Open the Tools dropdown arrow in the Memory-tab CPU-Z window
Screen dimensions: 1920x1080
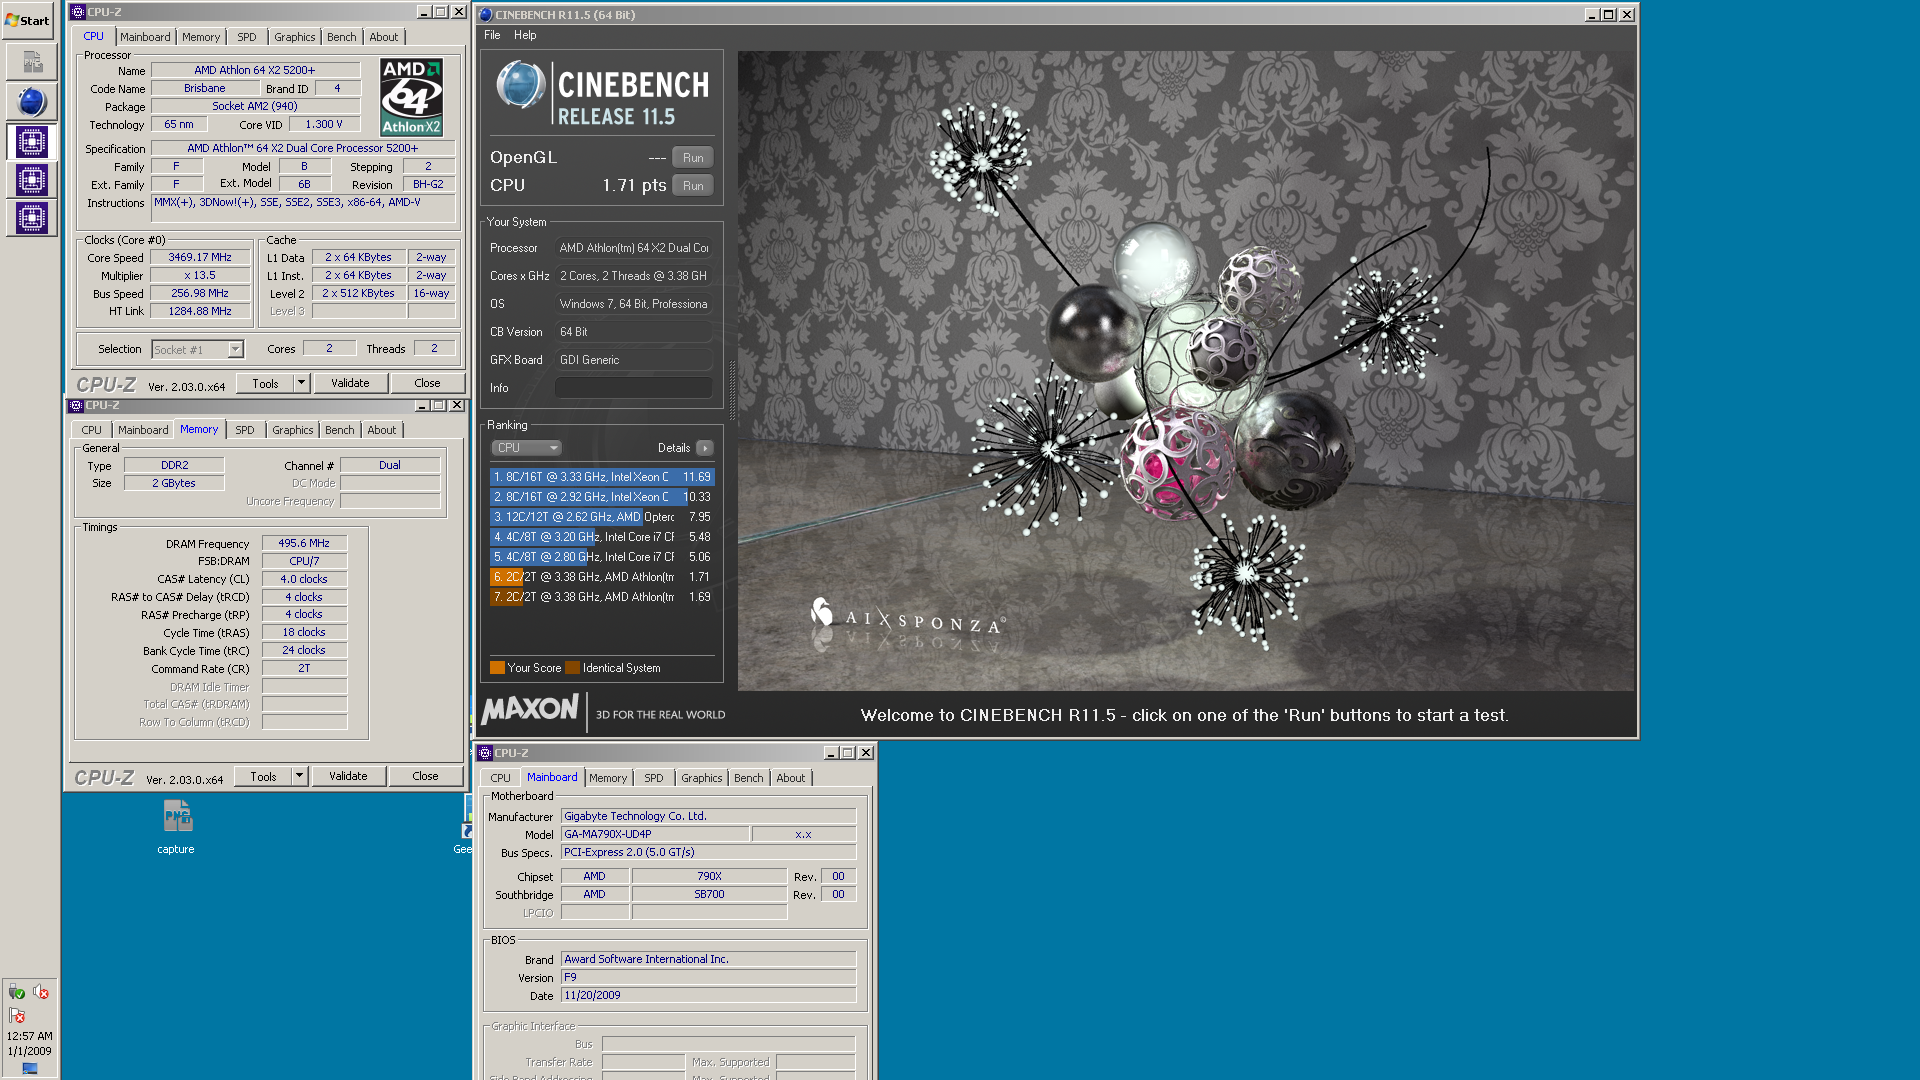click(299, 776)
